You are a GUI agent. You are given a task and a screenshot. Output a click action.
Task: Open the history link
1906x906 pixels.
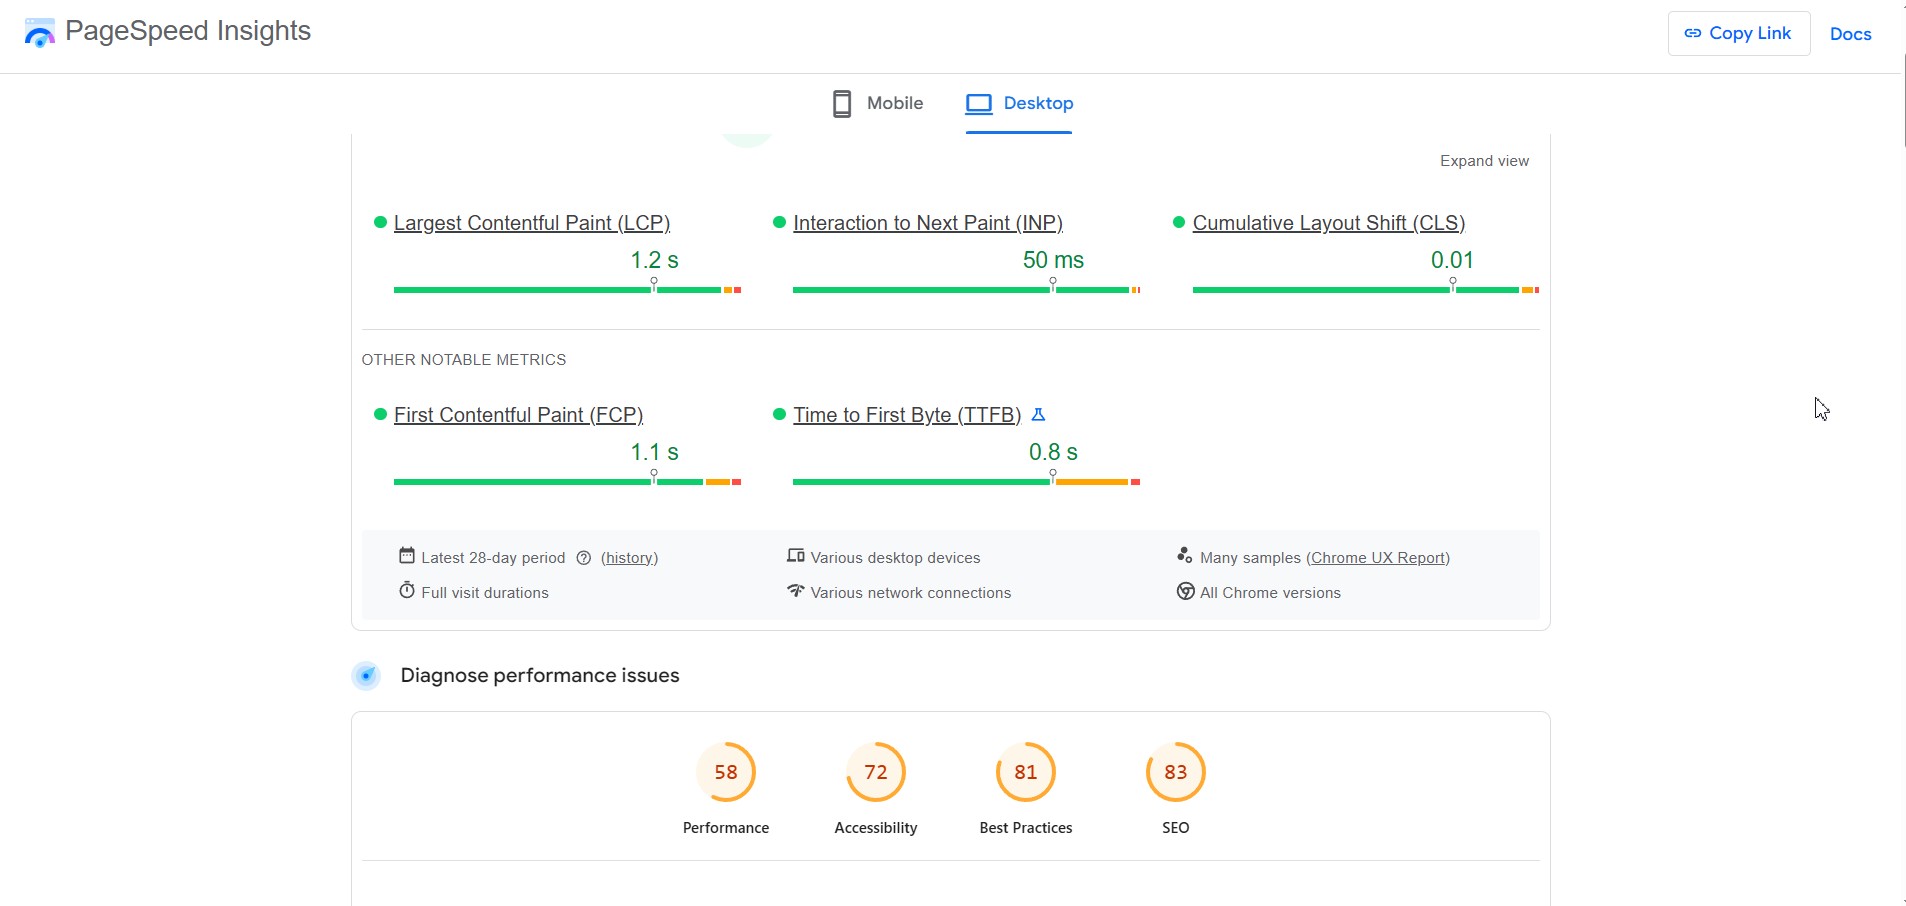pyautogui.click(x=629, y=558)
